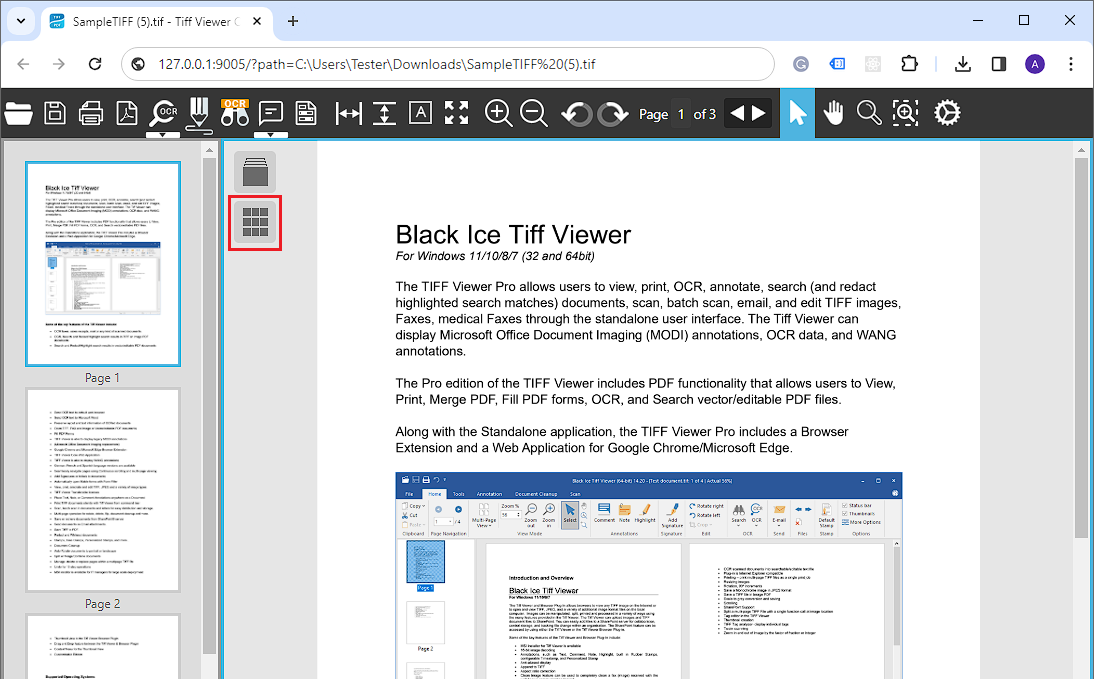Open the Chrome three-dot menu

1071,64
